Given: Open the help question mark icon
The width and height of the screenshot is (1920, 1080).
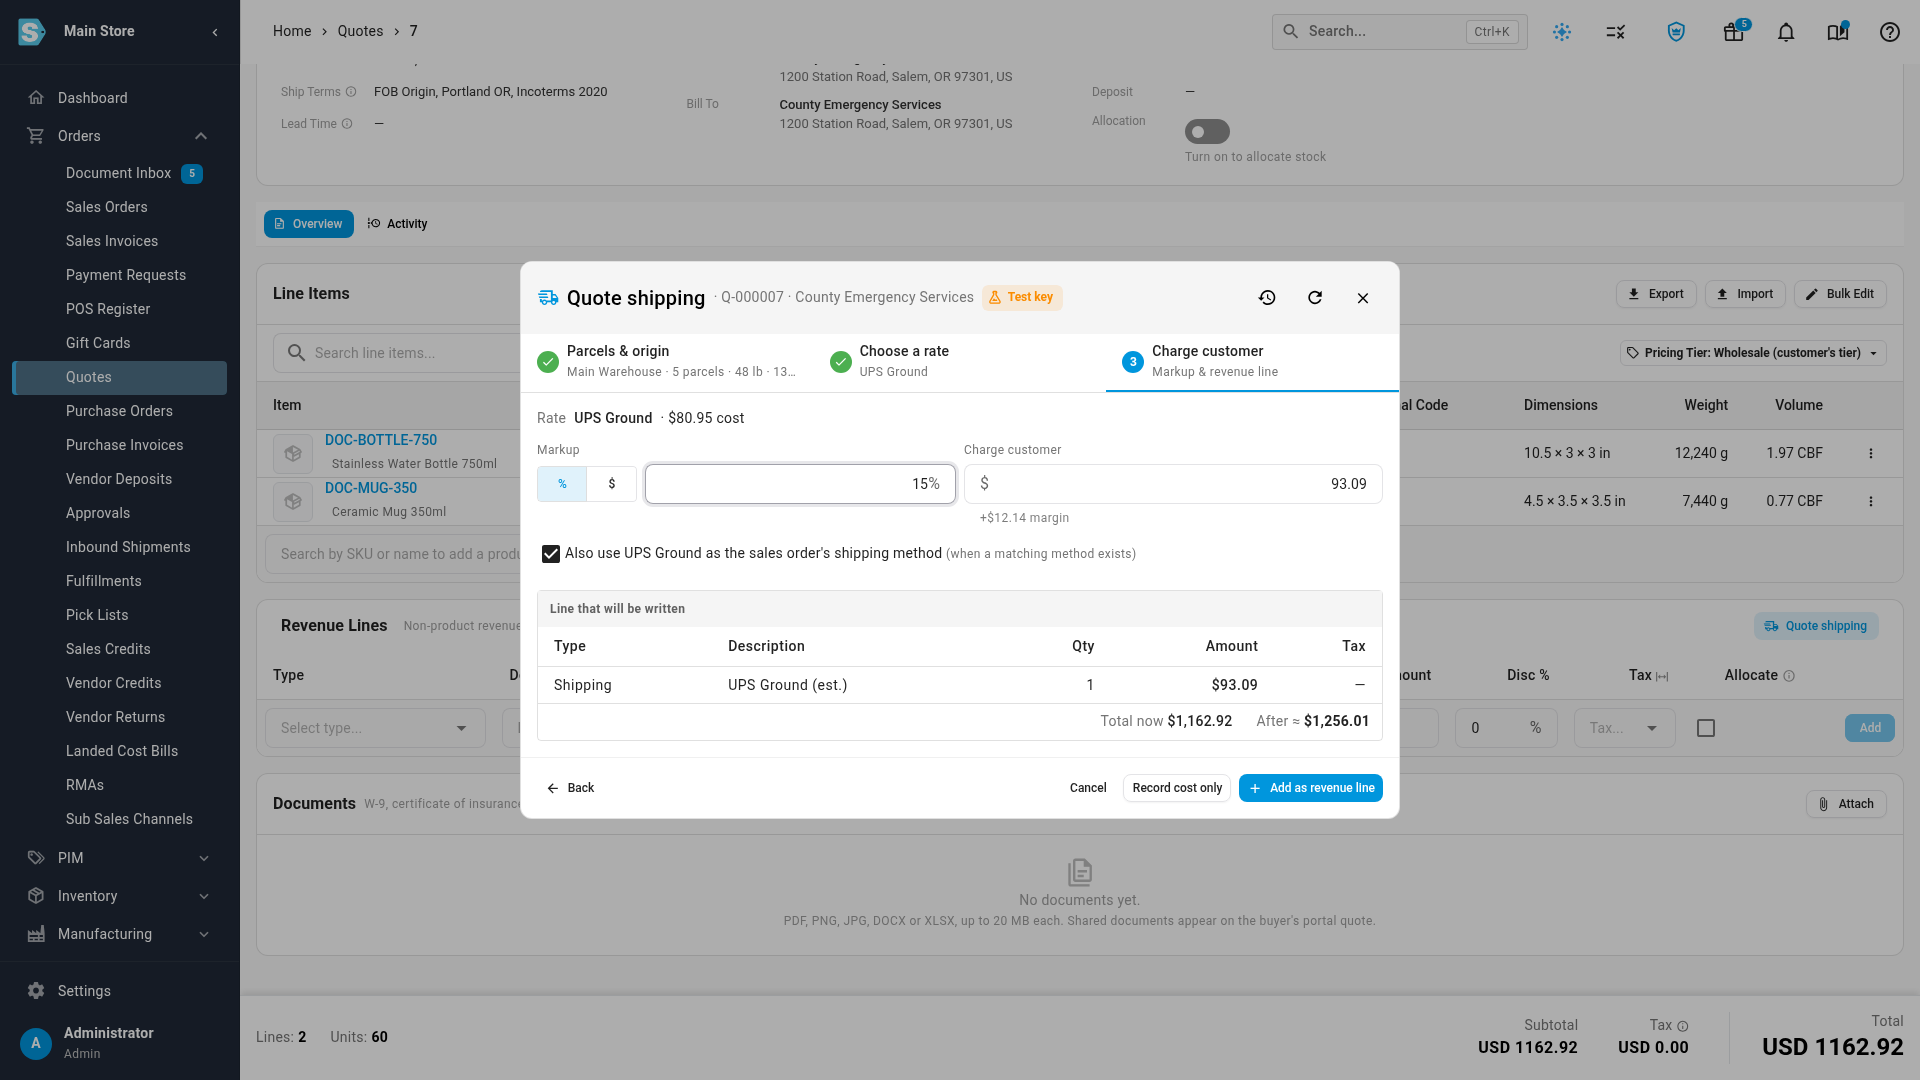Looking at the screenshot, I should coord(1889,32).
